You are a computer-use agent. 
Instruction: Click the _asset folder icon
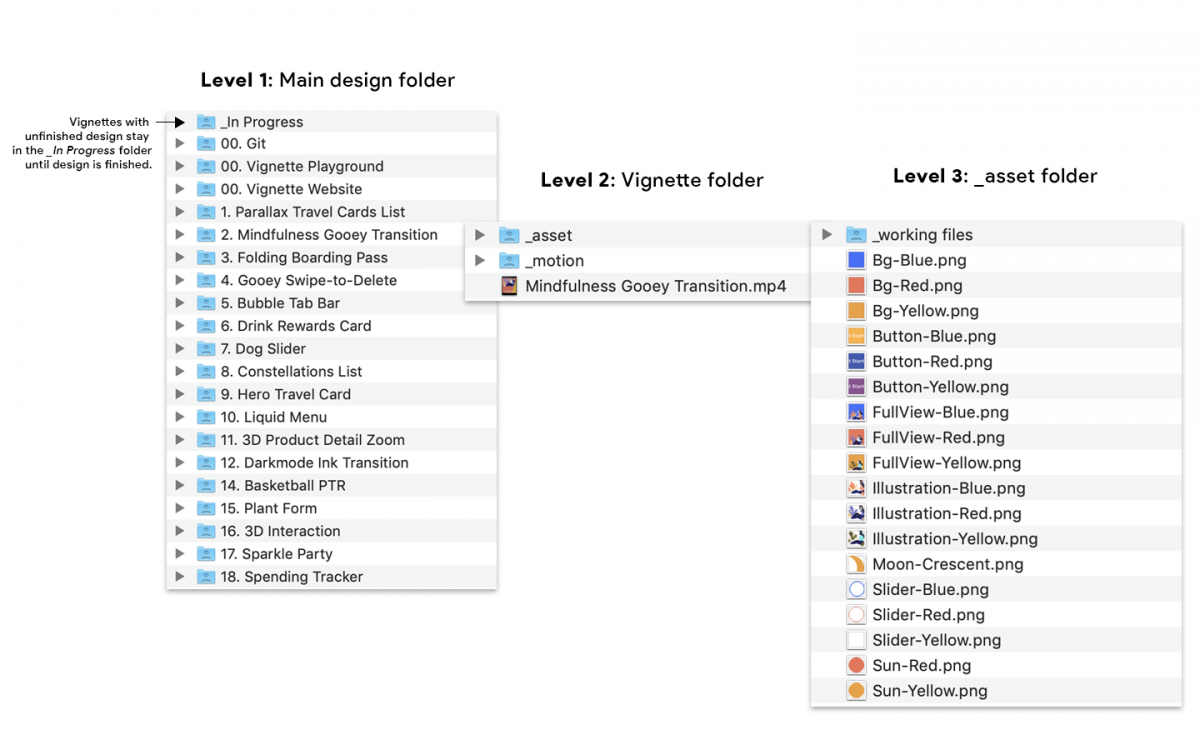tap(508, 235)
